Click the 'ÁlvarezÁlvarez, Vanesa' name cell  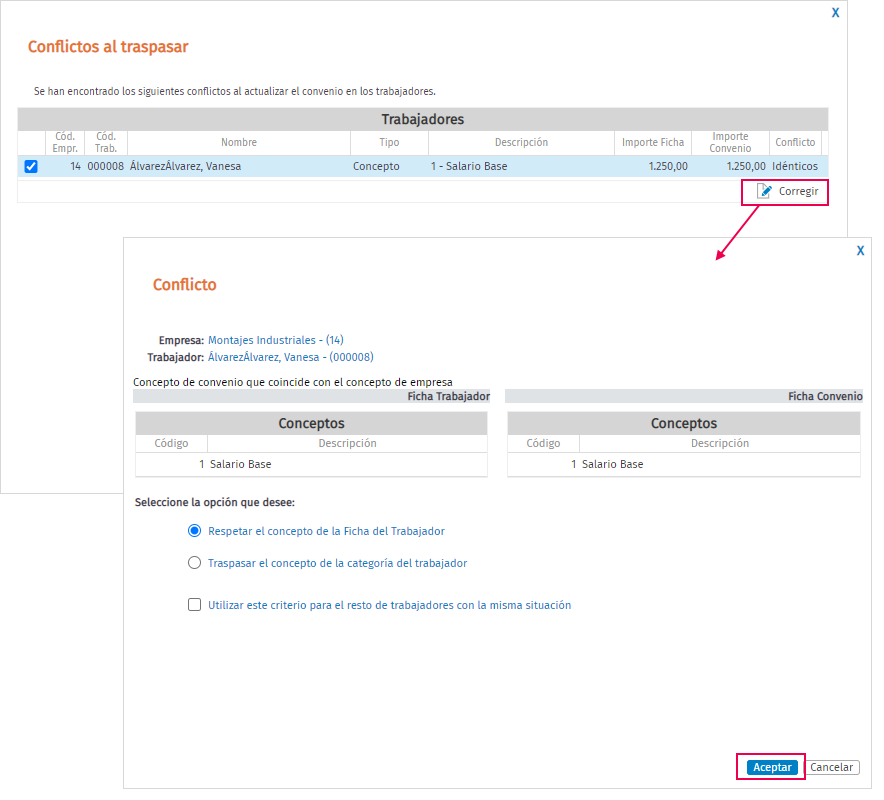click(239, 166)
